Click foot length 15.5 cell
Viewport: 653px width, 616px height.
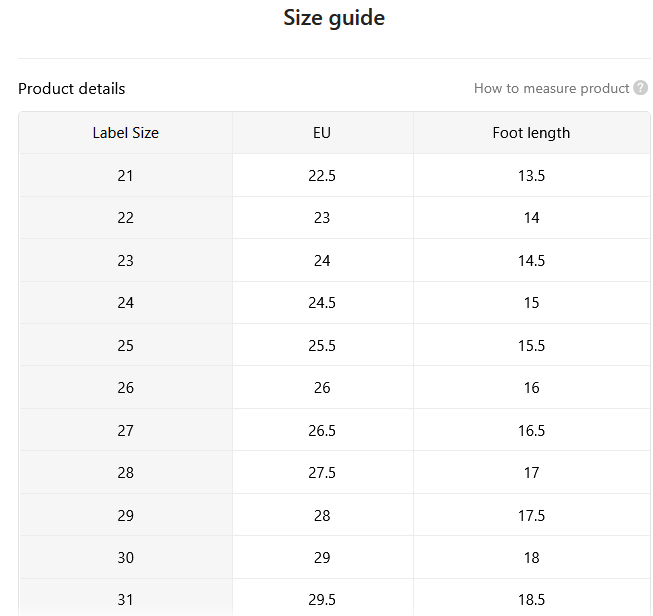tap(531, 345)
